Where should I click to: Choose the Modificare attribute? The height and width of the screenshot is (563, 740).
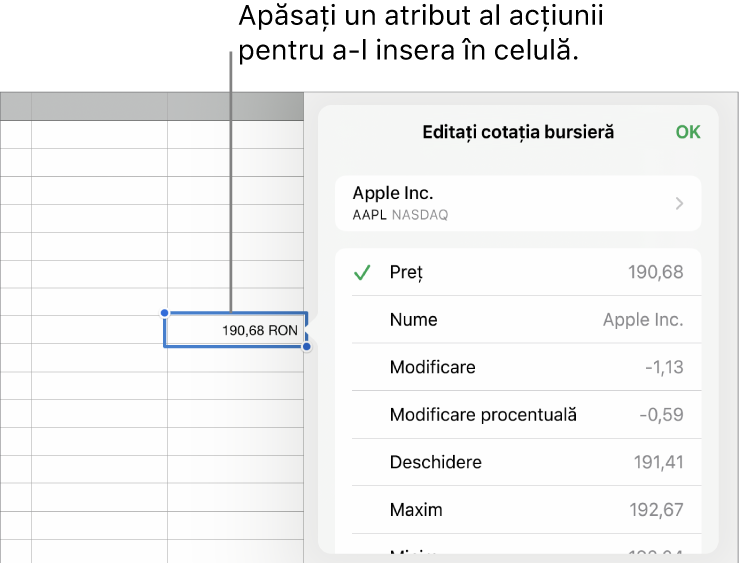pos(432,367)
